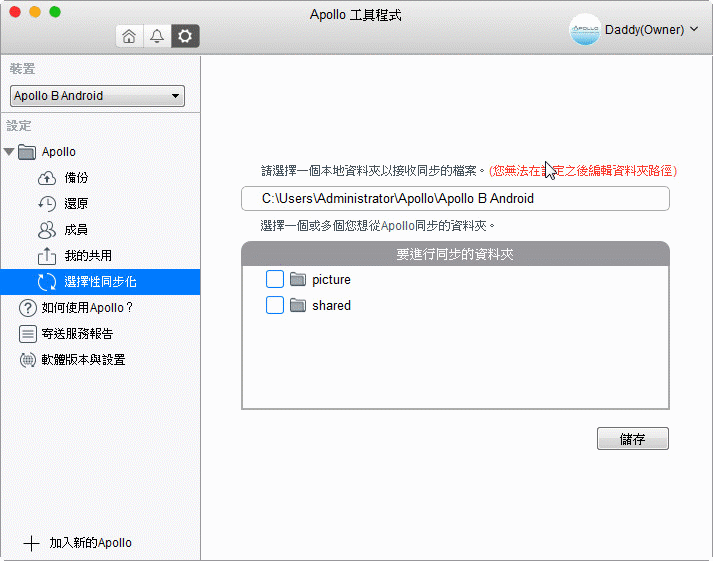
Task: Open the Home toolbar icon
Action: point(129,36)
